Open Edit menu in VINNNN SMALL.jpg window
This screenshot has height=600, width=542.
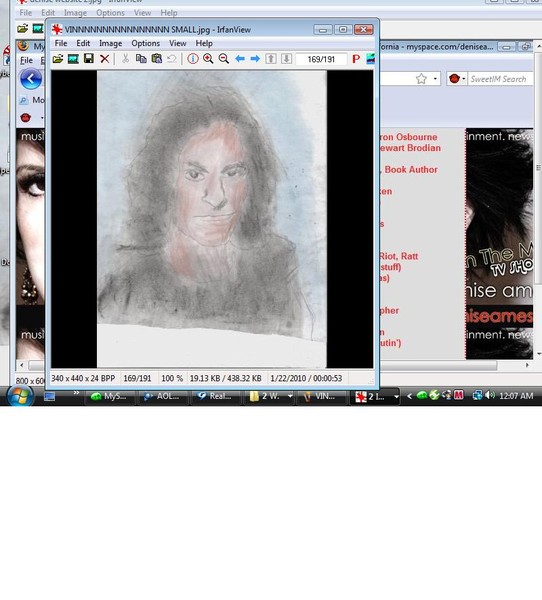(83, 43)
